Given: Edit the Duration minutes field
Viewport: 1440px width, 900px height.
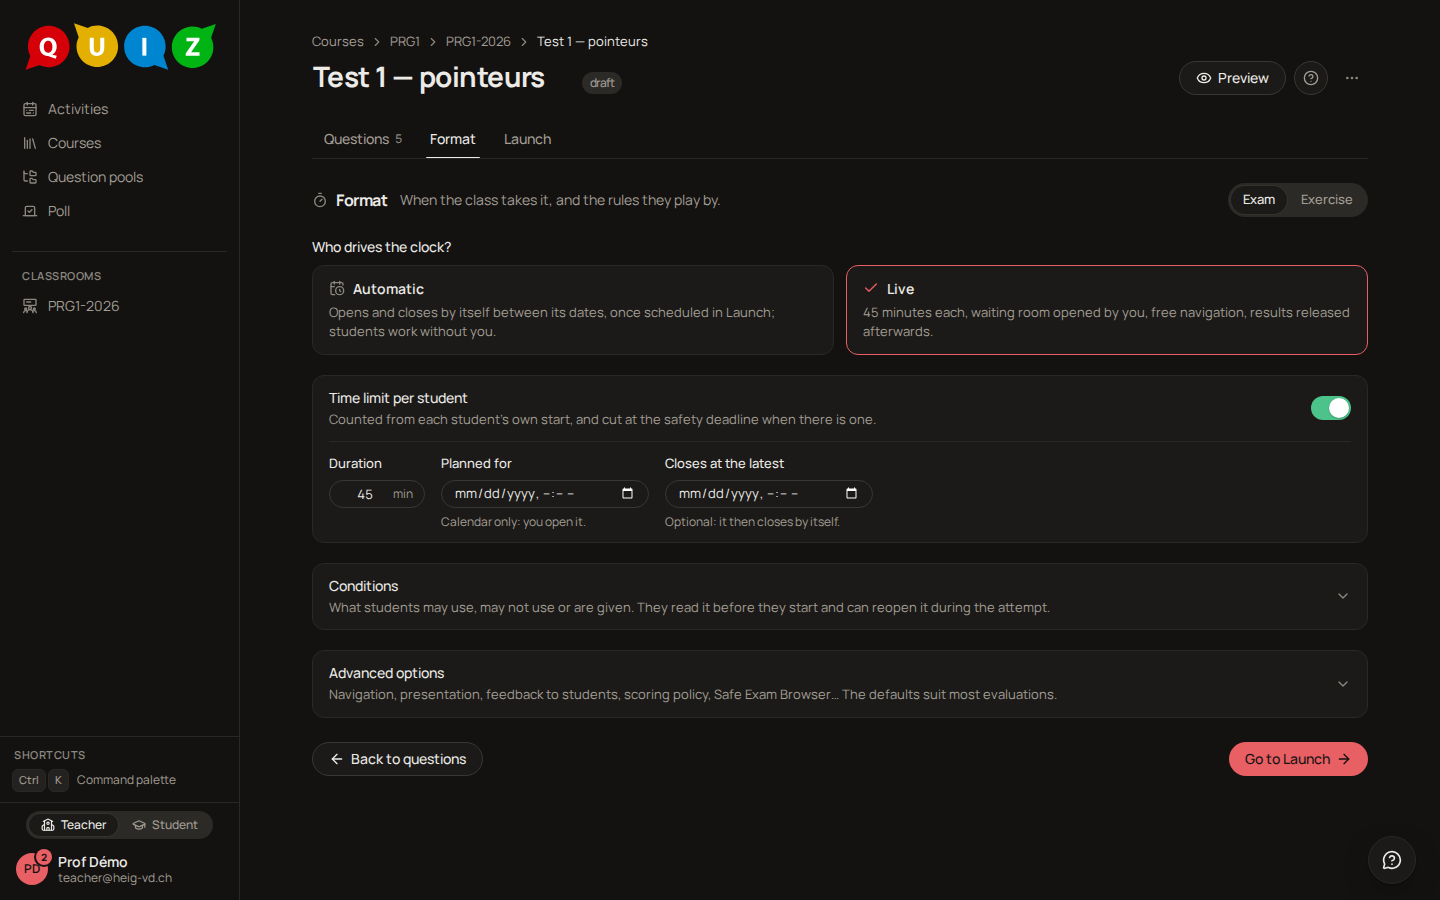Looking at the screenshot, I should click(377, 494).
